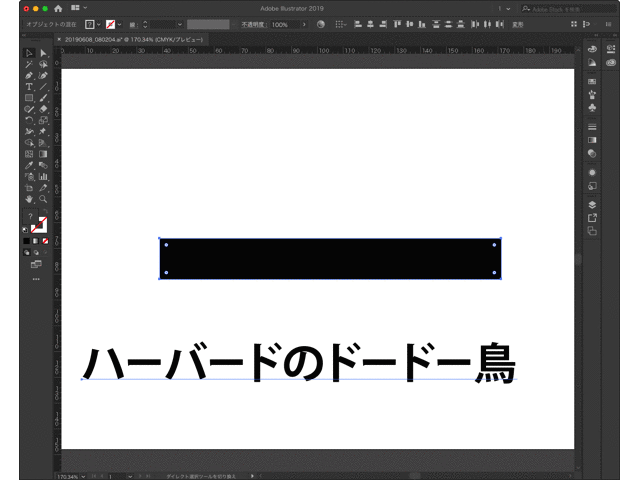Screen dimensions: 640x480
Task: Select the Scale tool
Action: pyautogui.click(x=43, y=120)
